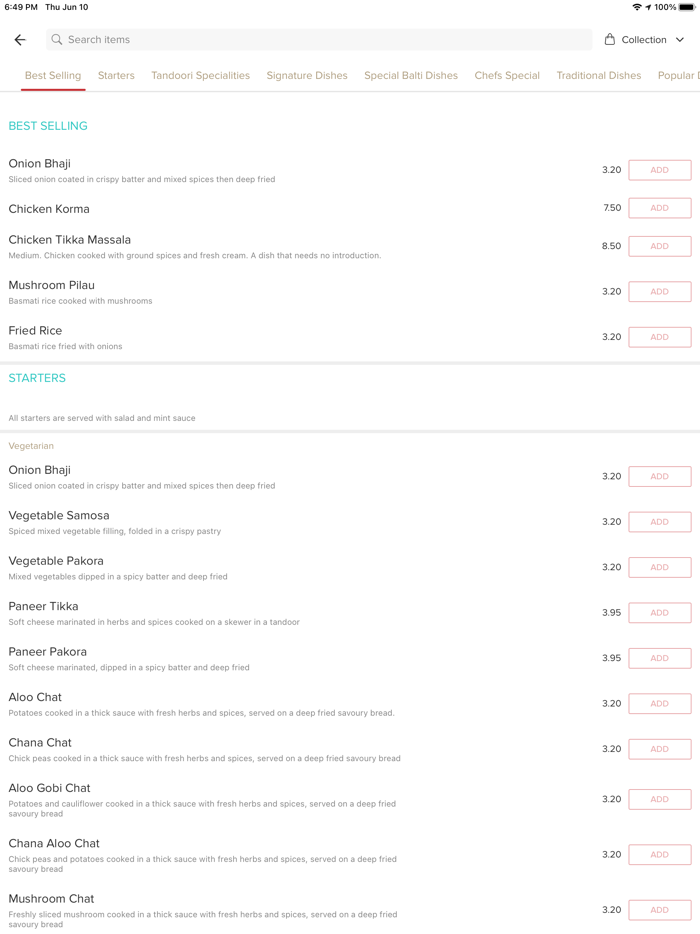
Task: Switch to the Starters tab
Action: click(x=116, y=76)
